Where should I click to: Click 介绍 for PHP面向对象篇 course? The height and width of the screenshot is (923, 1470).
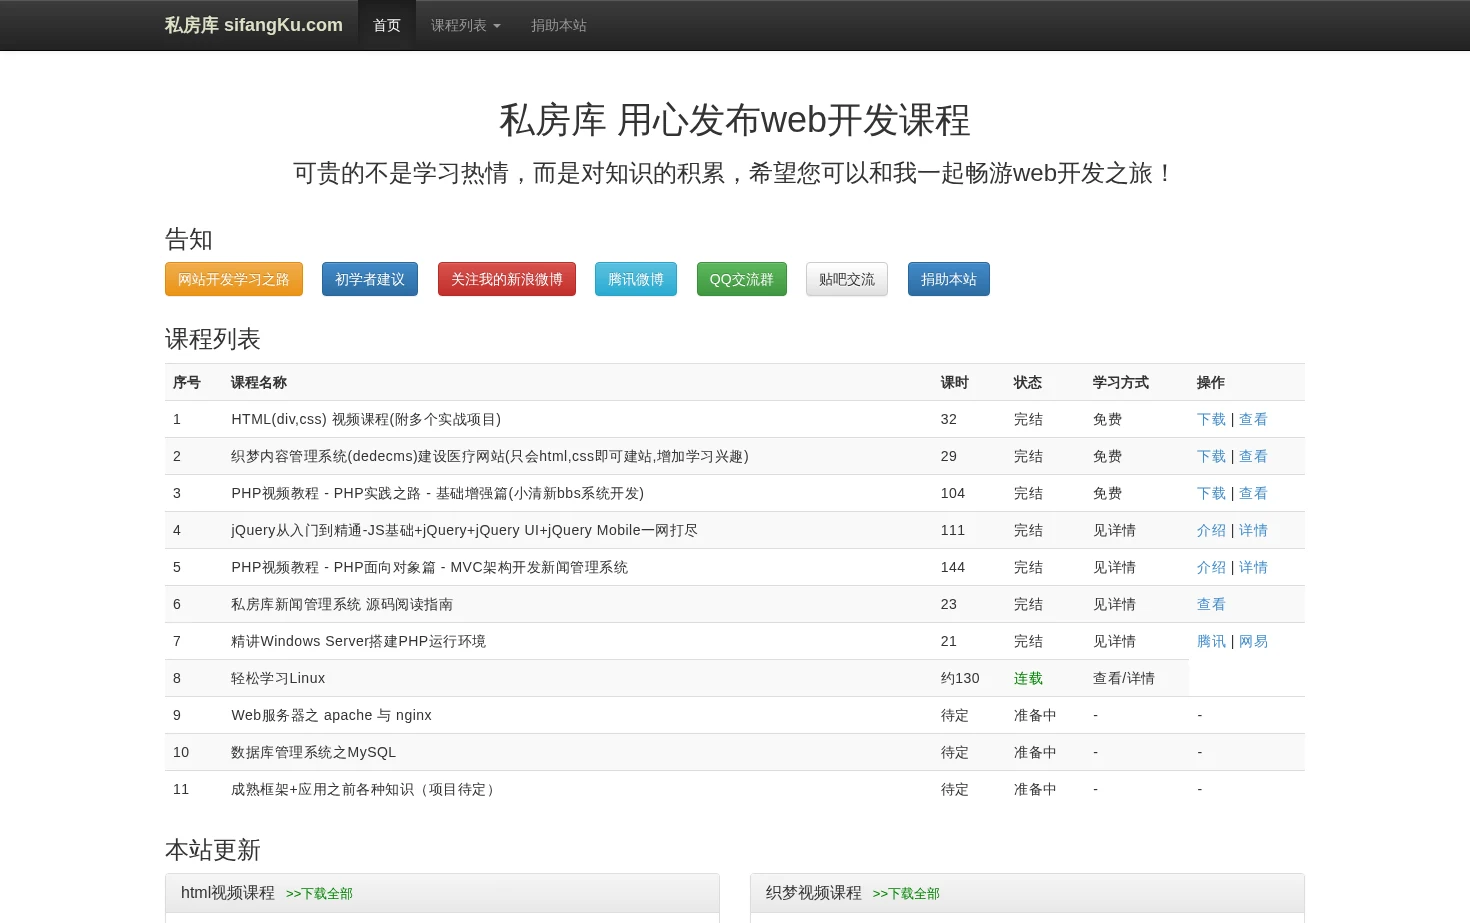point(1211,567)
